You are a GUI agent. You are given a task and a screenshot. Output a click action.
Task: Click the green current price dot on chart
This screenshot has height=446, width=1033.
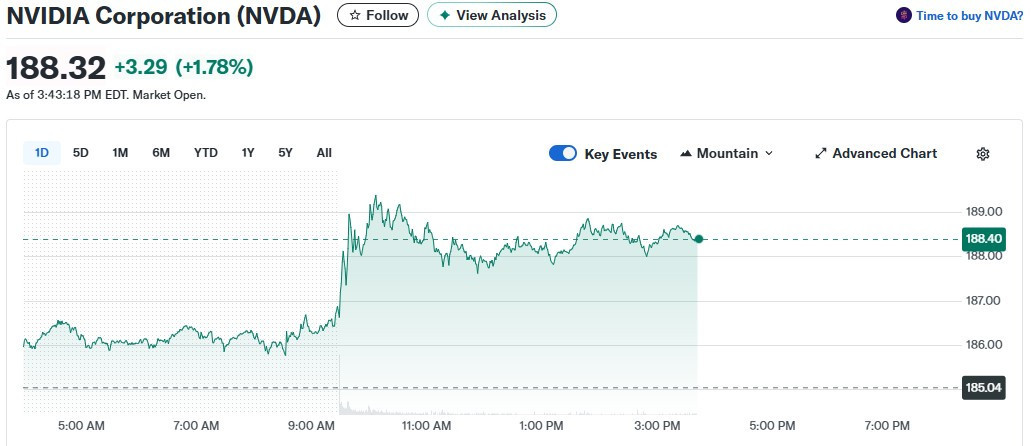[x=698, y=239]
